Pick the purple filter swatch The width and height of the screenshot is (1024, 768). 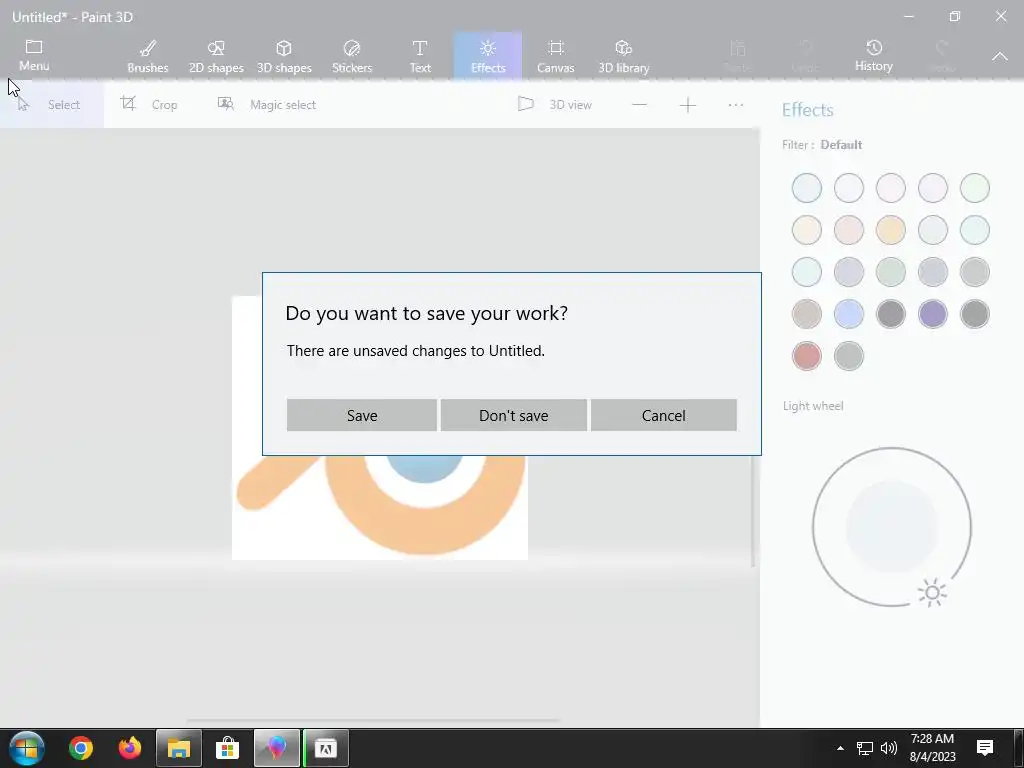[x=933, y=314]
